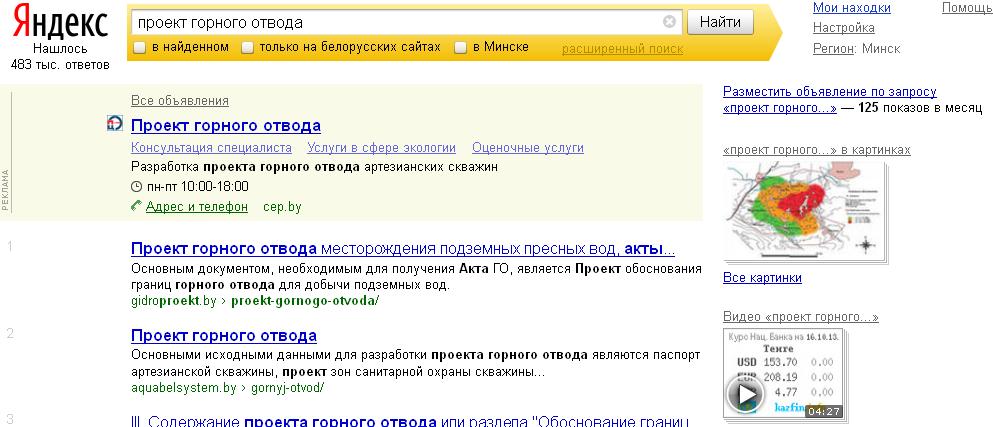This screenshot has height=427, width=993.
Task: Click the Найти button
Action: tap(720, 22)
